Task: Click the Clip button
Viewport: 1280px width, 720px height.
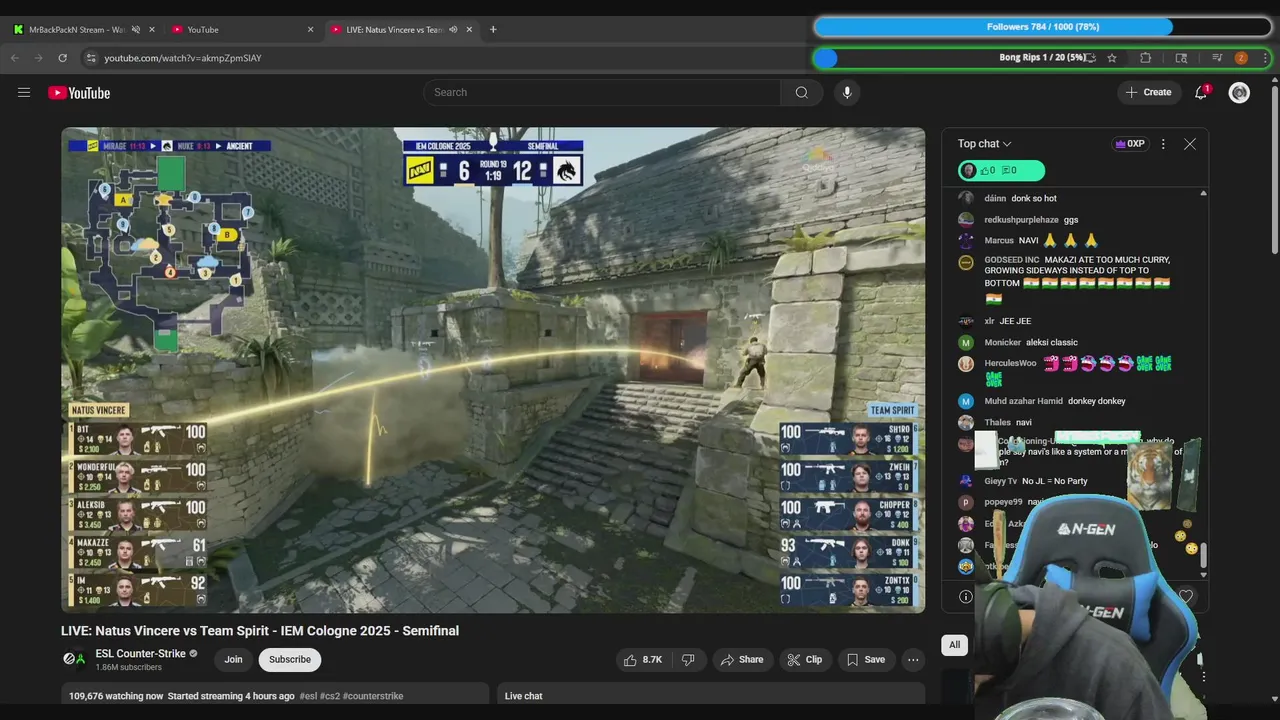Action: pos(805,660)
